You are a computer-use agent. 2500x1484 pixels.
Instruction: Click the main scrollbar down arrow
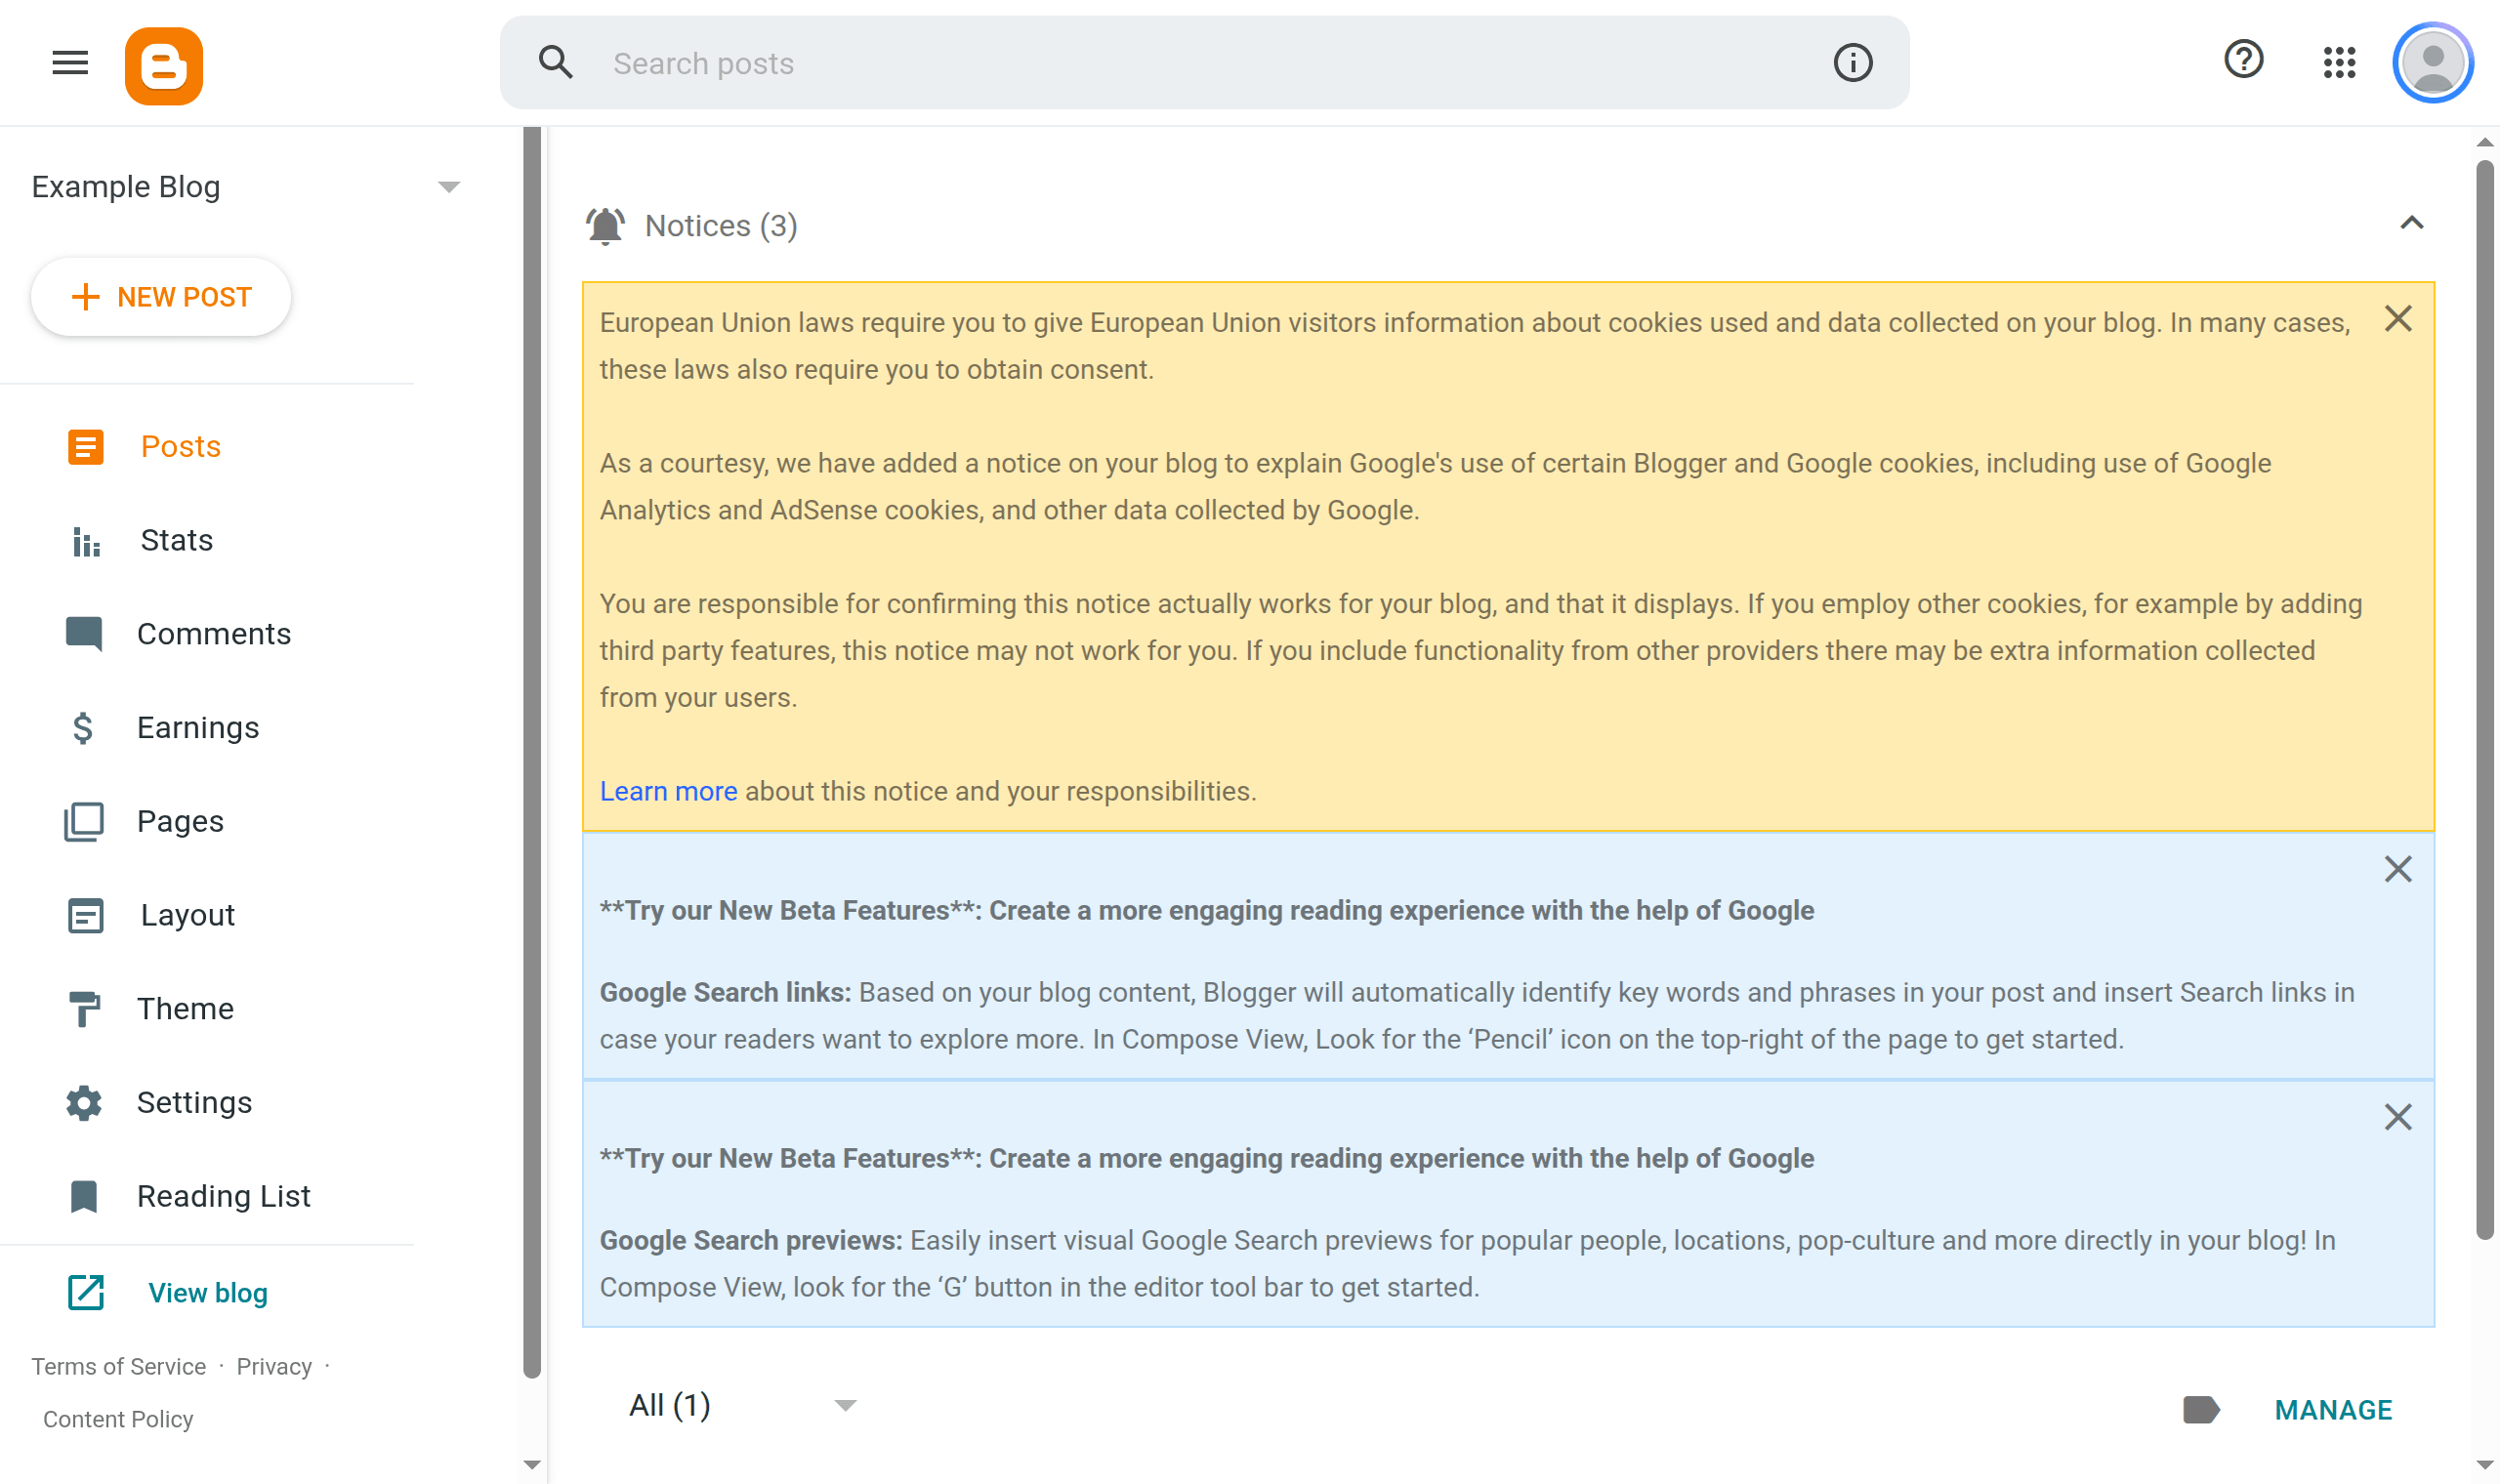[2484, 1465]
